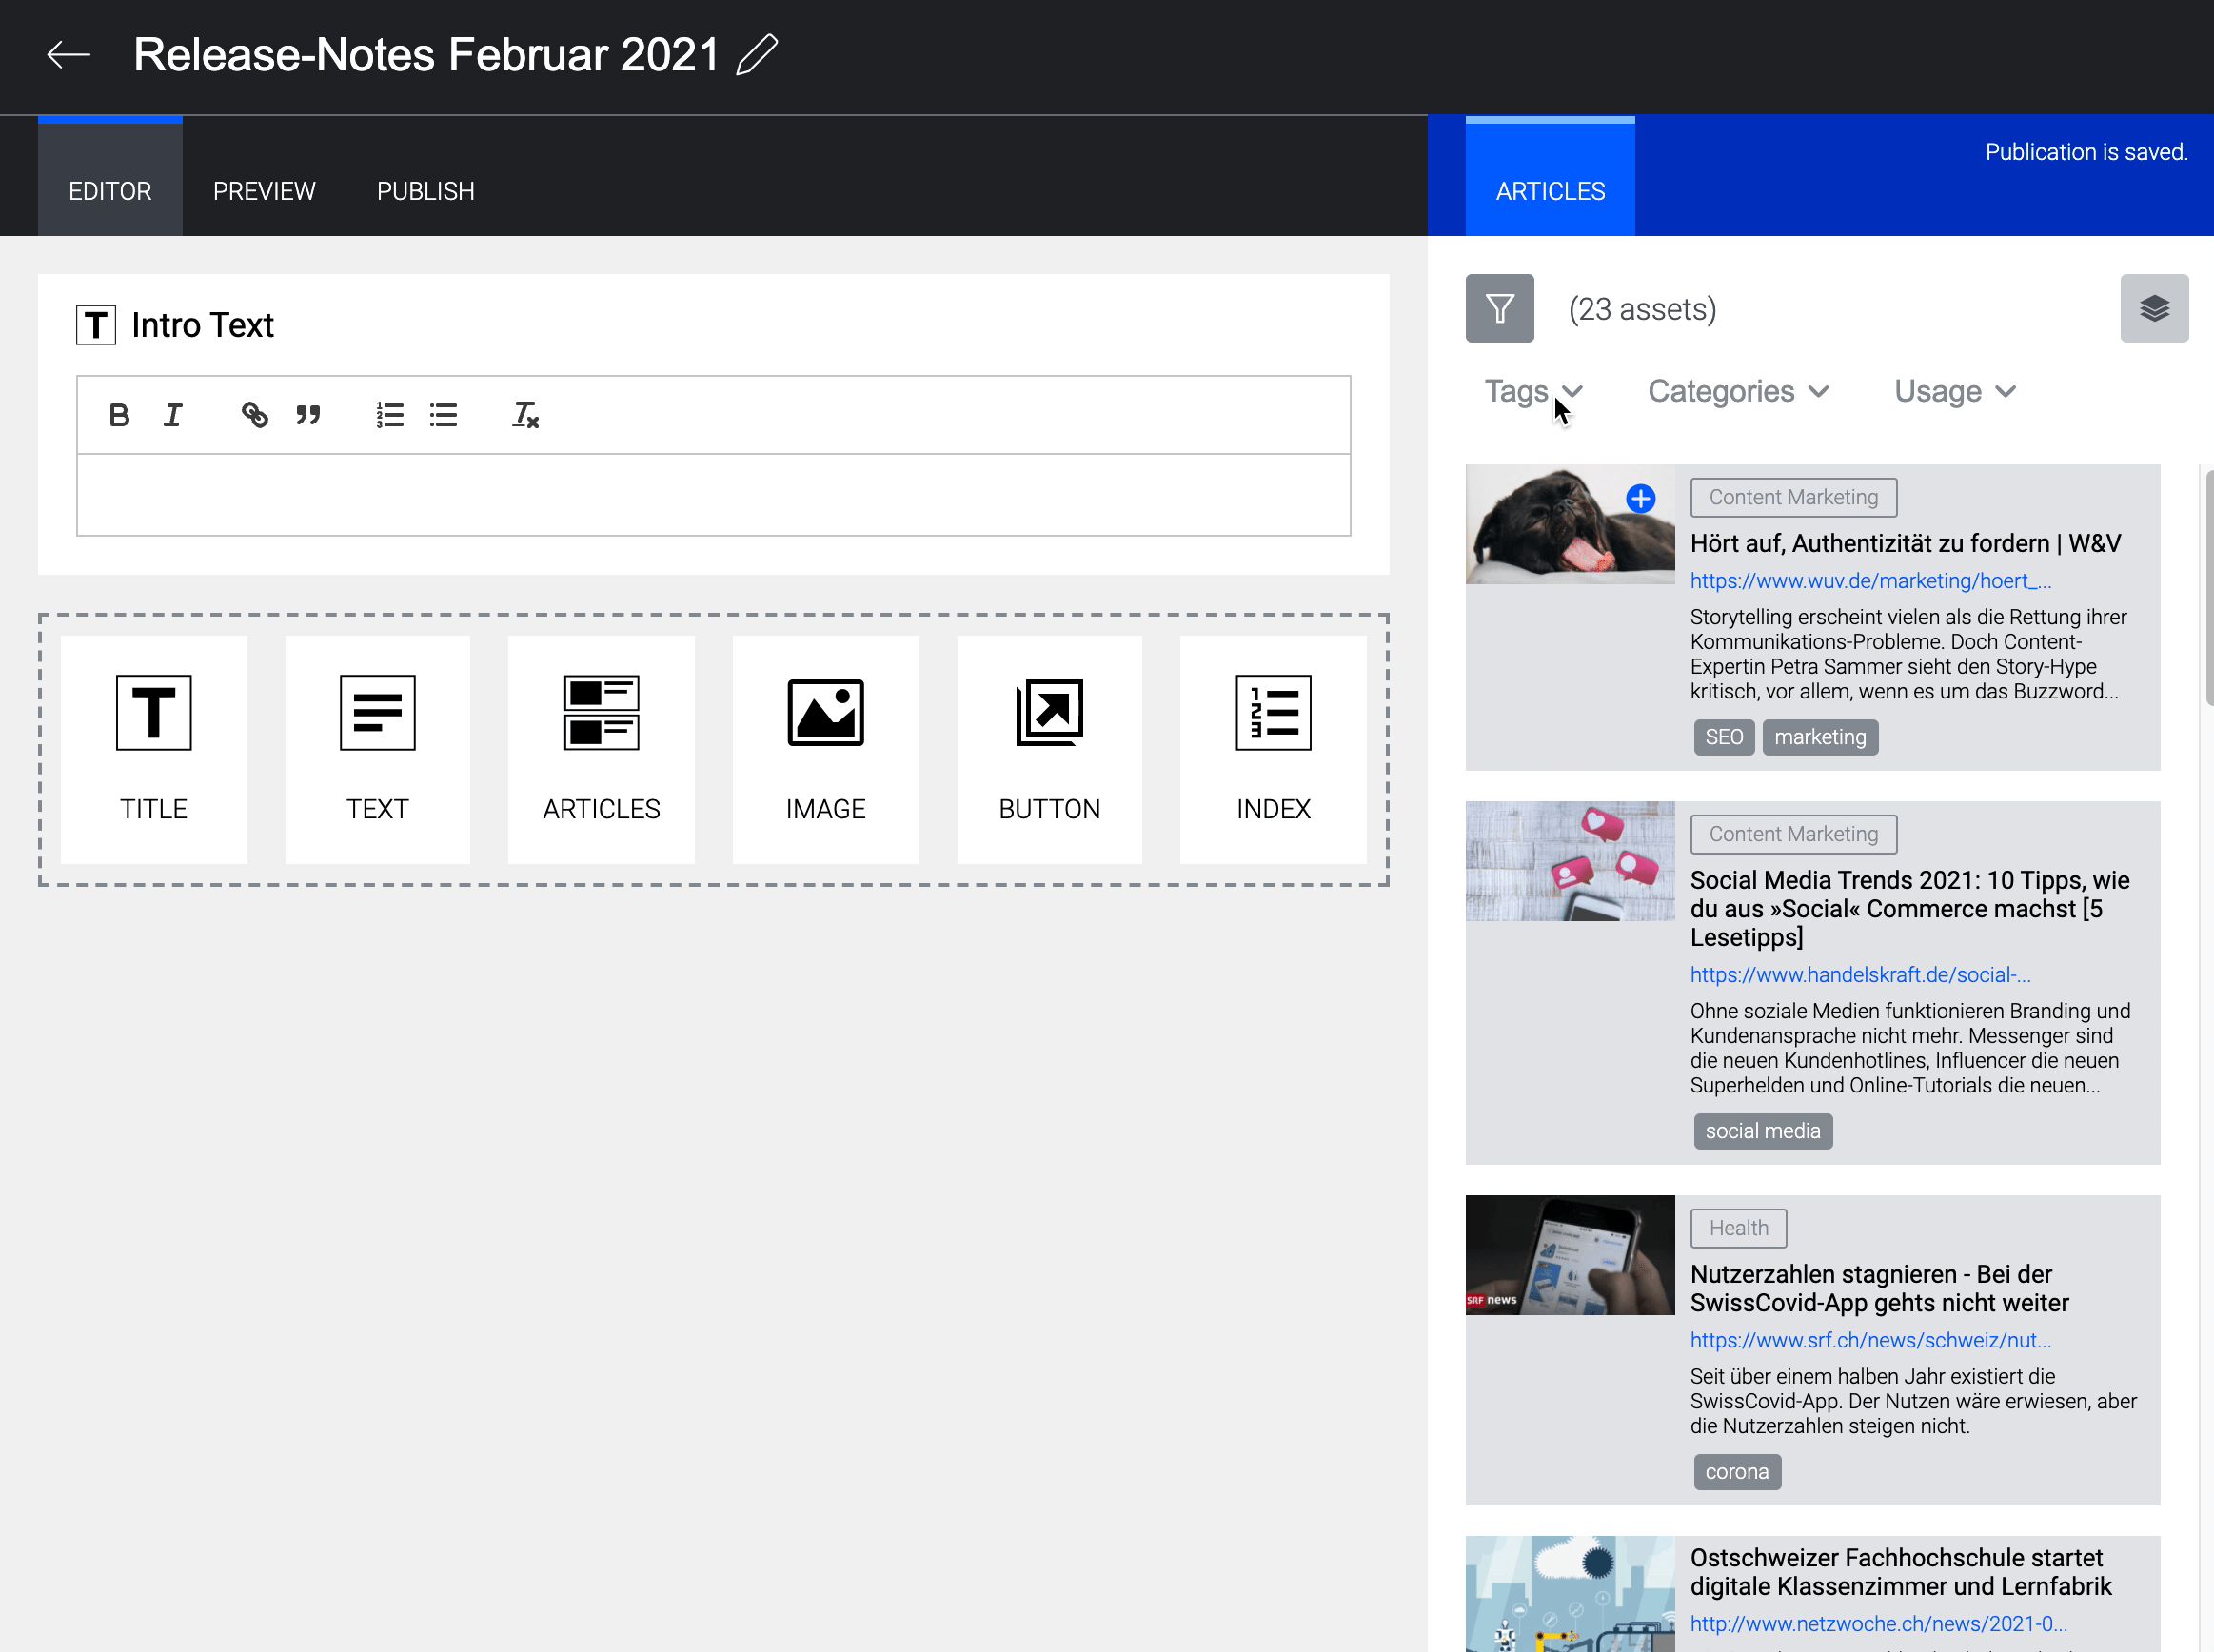Add an ARTICLES block

601,750
